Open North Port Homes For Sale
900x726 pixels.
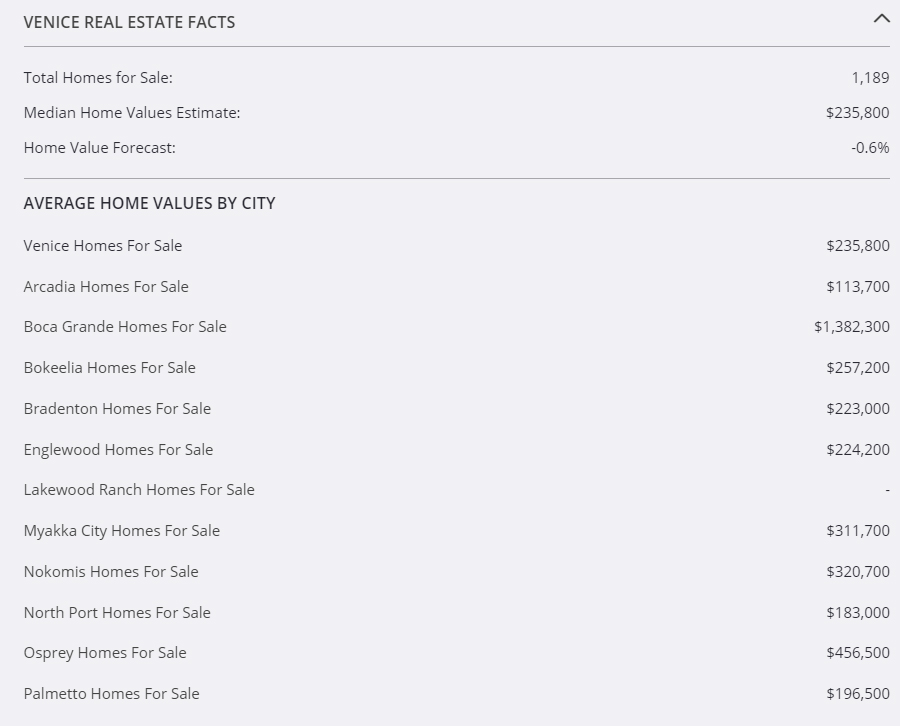[117, 613]
